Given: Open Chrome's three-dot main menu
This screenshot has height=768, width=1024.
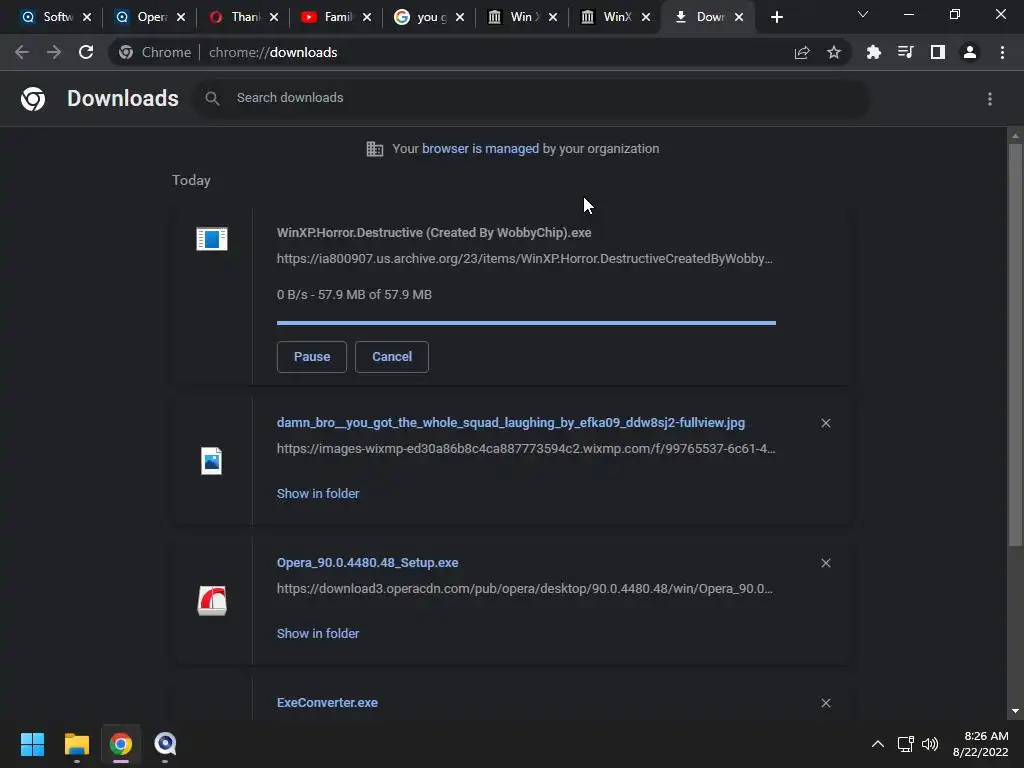Looking at the screenshot, I should tap(1002, 52).
